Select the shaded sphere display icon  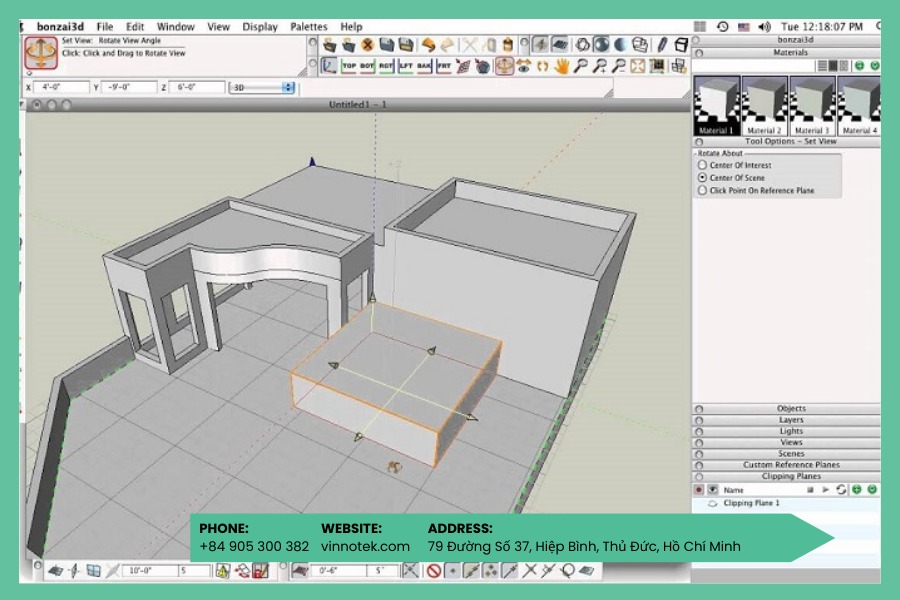[602, 45]
